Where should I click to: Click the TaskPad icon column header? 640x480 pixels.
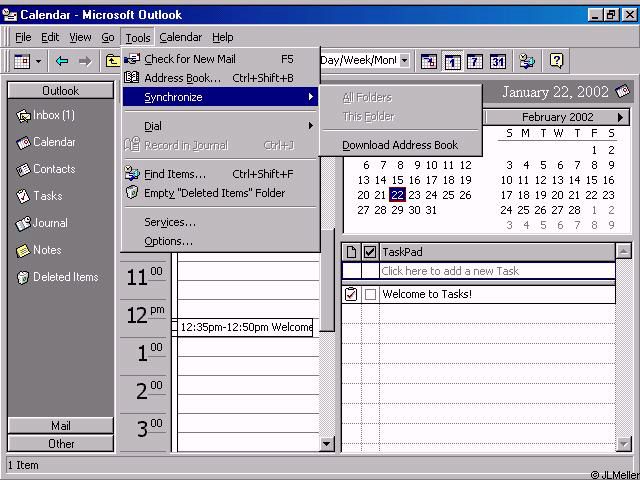pos(351,252)
